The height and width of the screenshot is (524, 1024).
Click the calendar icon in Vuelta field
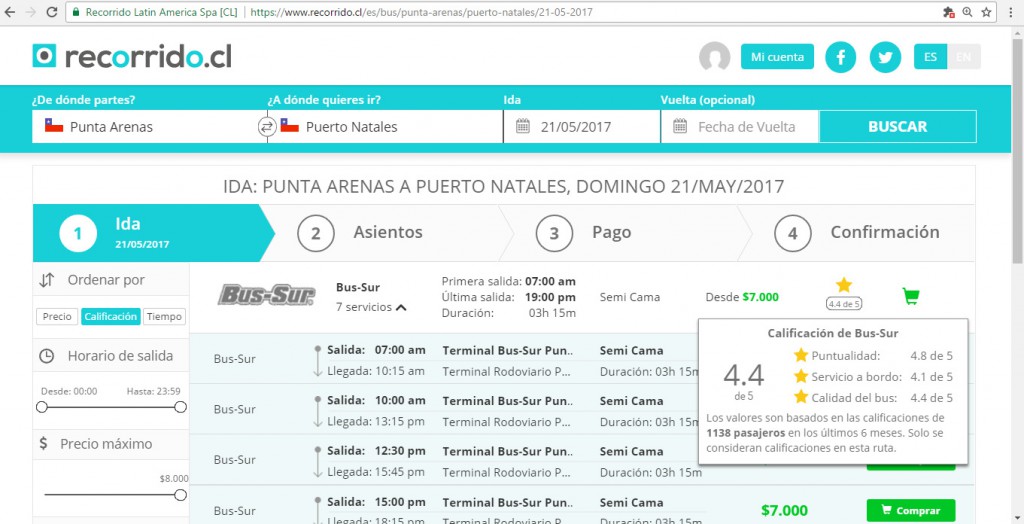click(680, 126)
